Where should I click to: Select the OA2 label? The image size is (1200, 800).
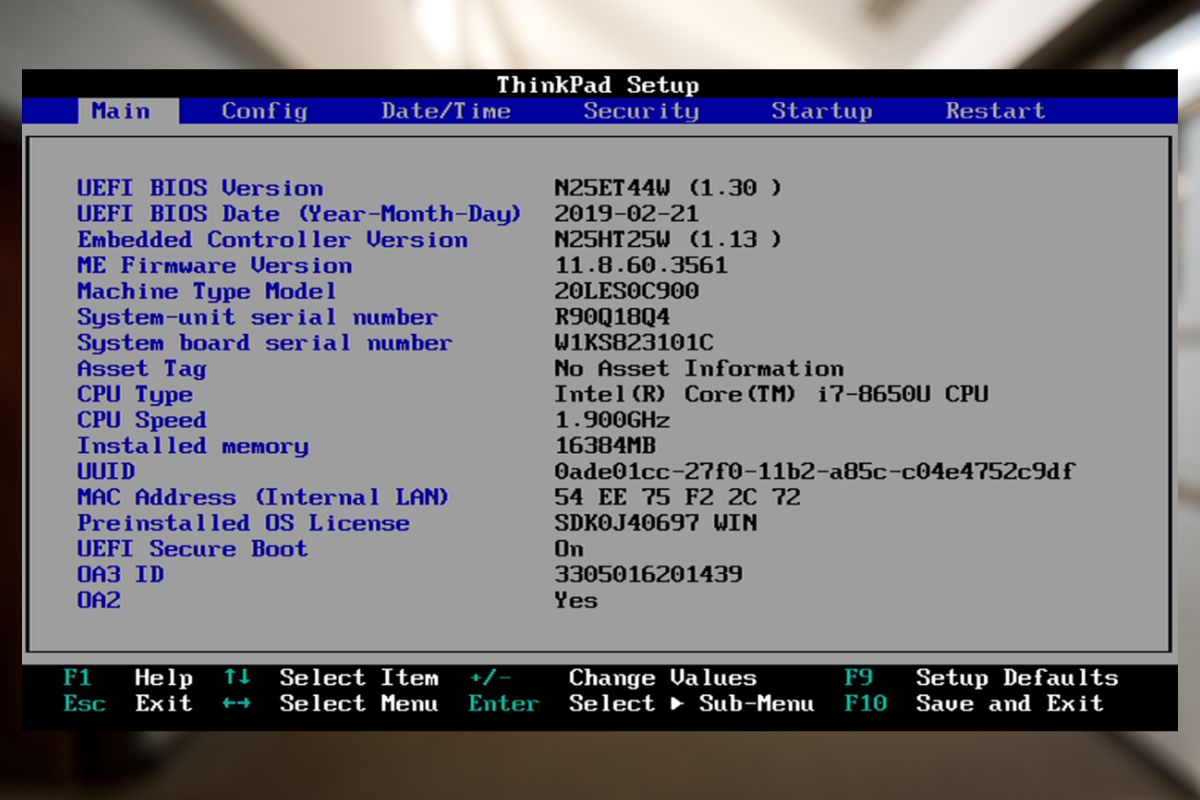tap(99, 602)
